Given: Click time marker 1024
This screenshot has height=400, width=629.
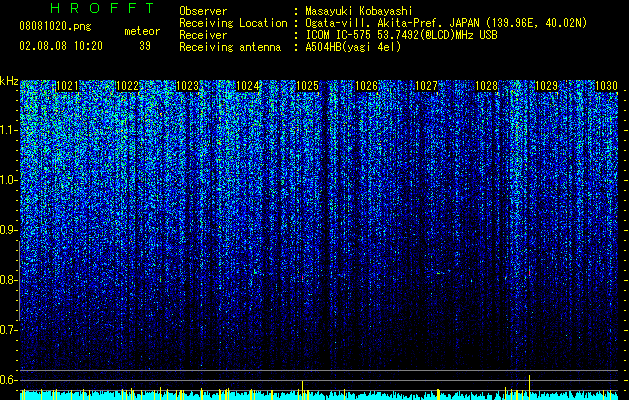Looking at the screenshot, I should click(248, 86).
